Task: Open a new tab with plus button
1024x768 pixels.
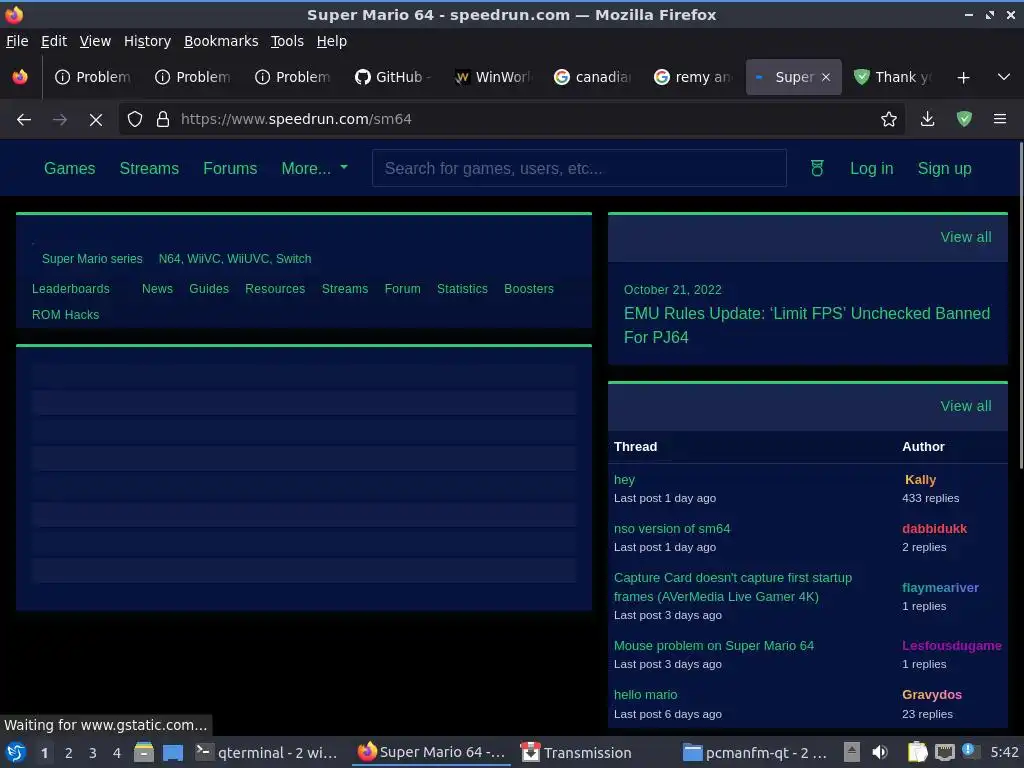Action: (x=963, y=78)
